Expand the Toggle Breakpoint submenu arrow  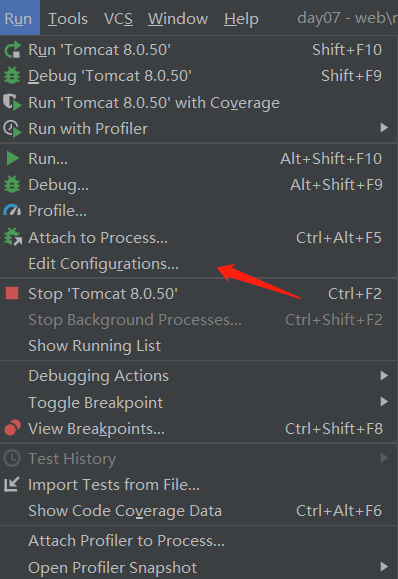click(x=384, y=402)
